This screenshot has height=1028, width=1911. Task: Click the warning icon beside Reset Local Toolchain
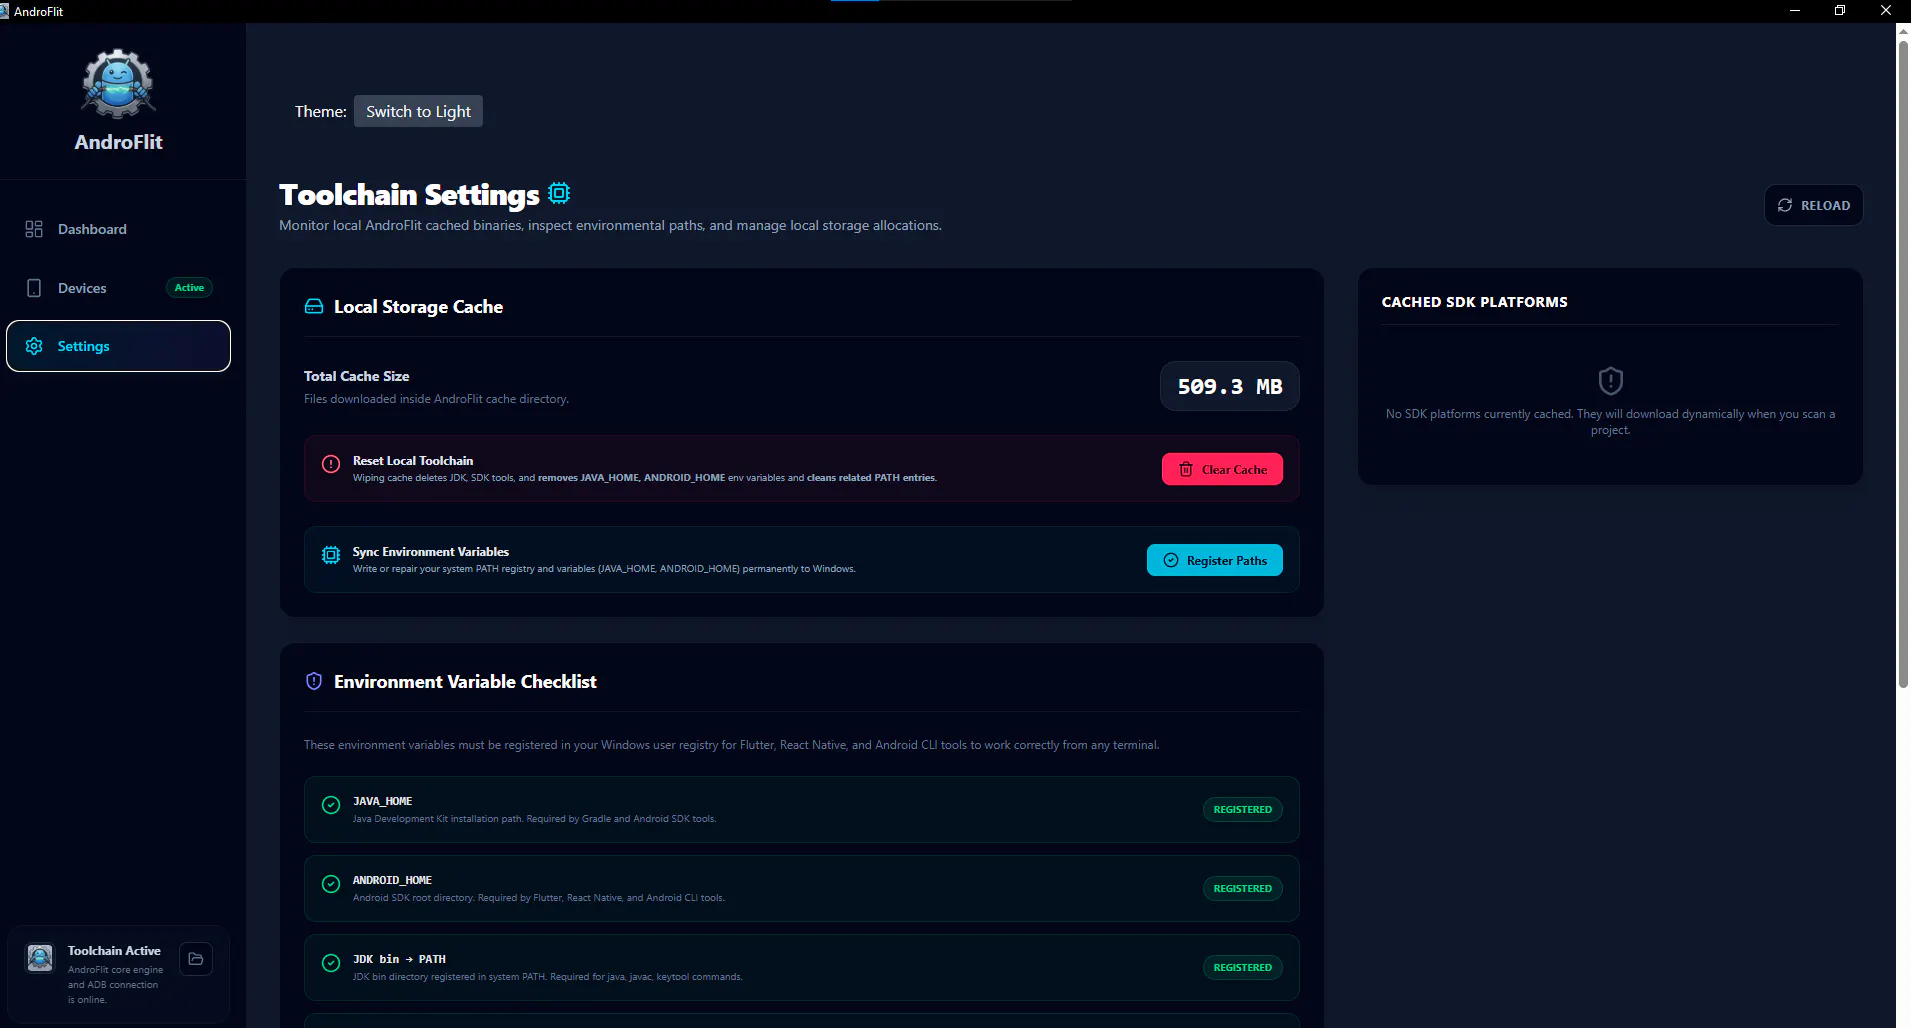point(331,464)
